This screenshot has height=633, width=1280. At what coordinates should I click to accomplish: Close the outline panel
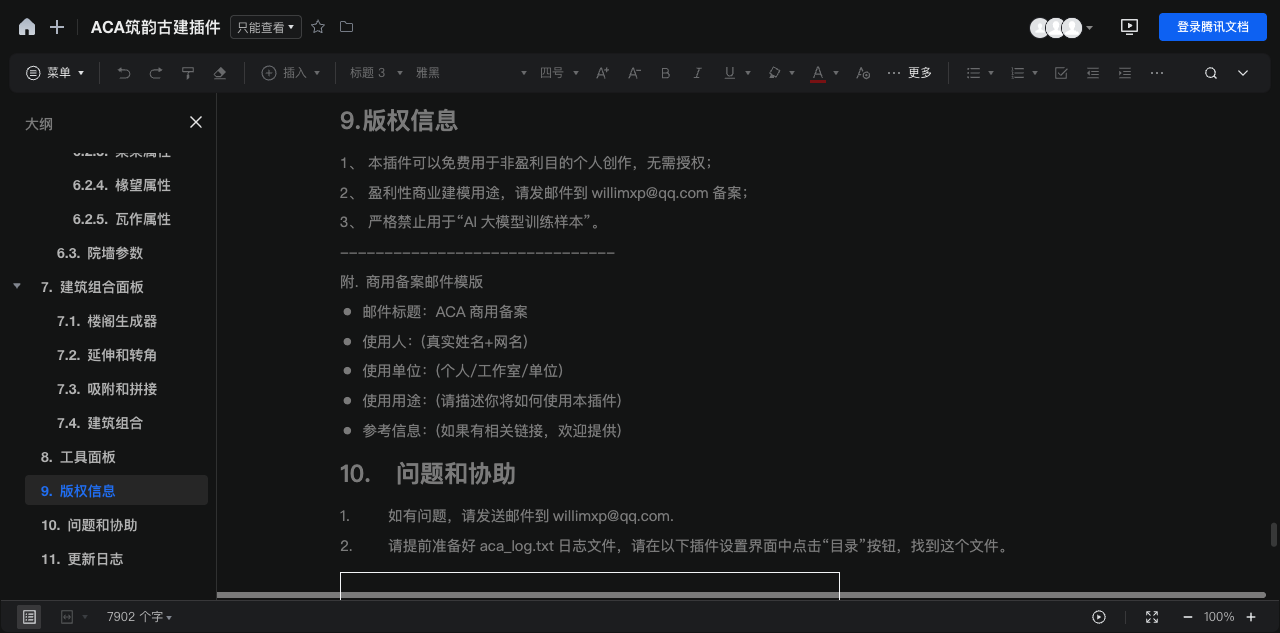pos(196,122)
